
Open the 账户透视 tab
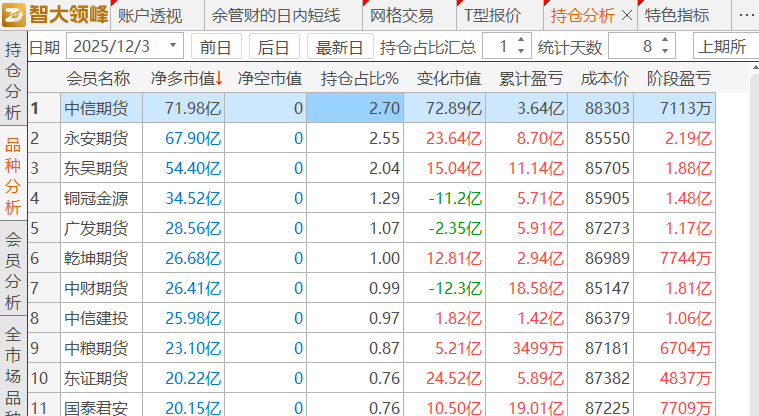tap(150, 16)
